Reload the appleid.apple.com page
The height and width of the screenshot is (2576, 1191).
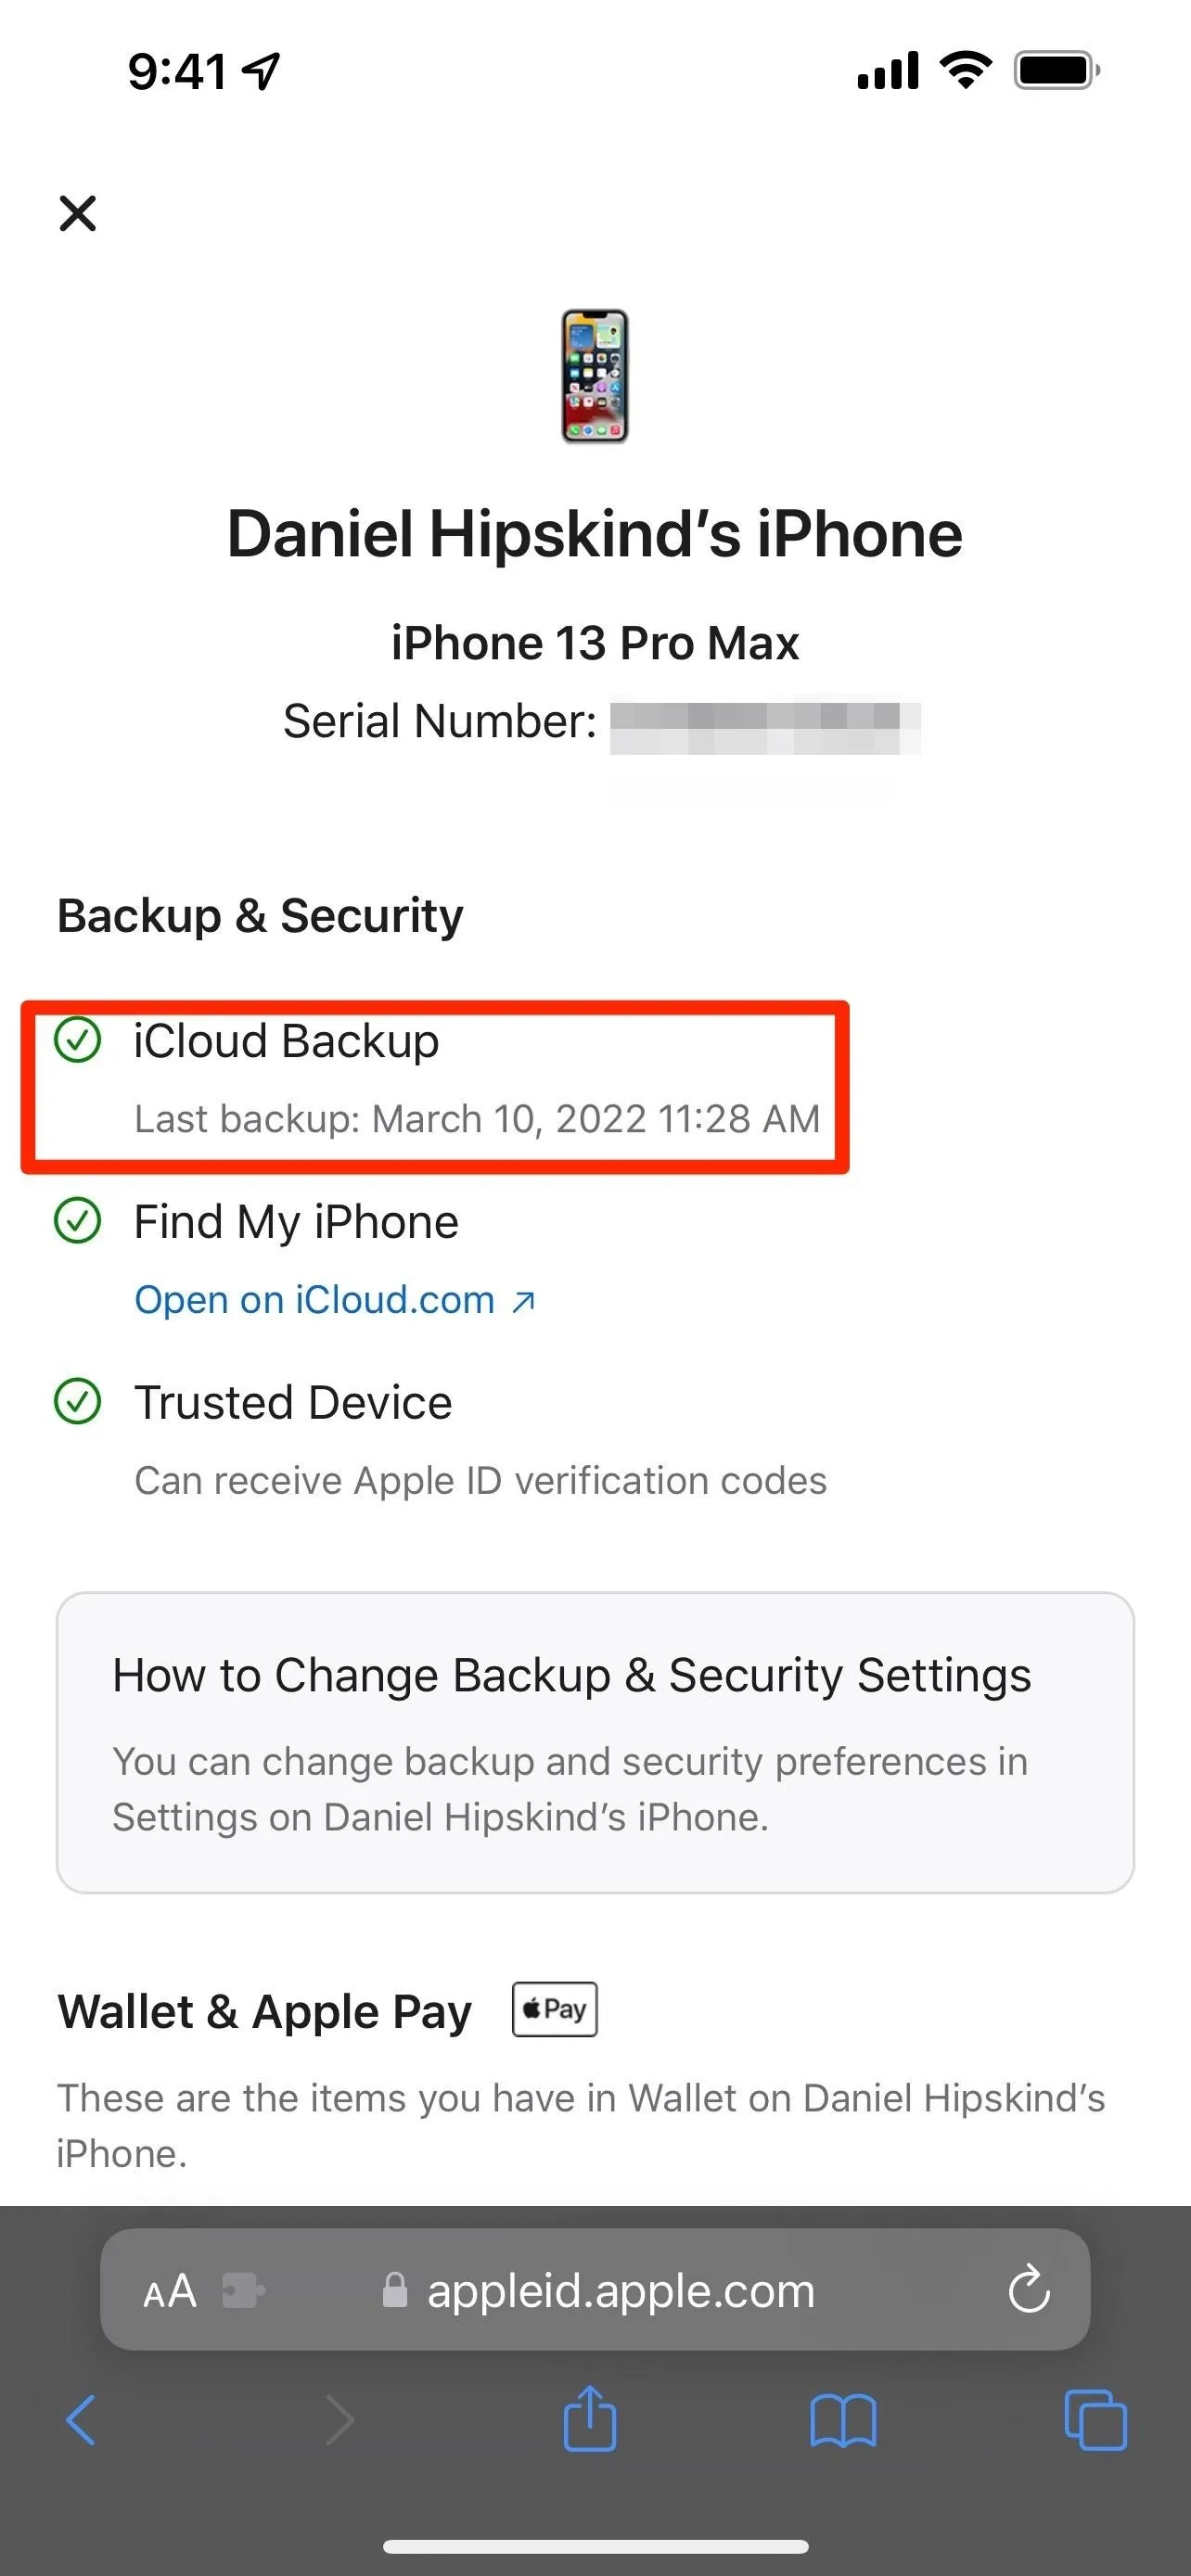(x=1029, y=2289)
